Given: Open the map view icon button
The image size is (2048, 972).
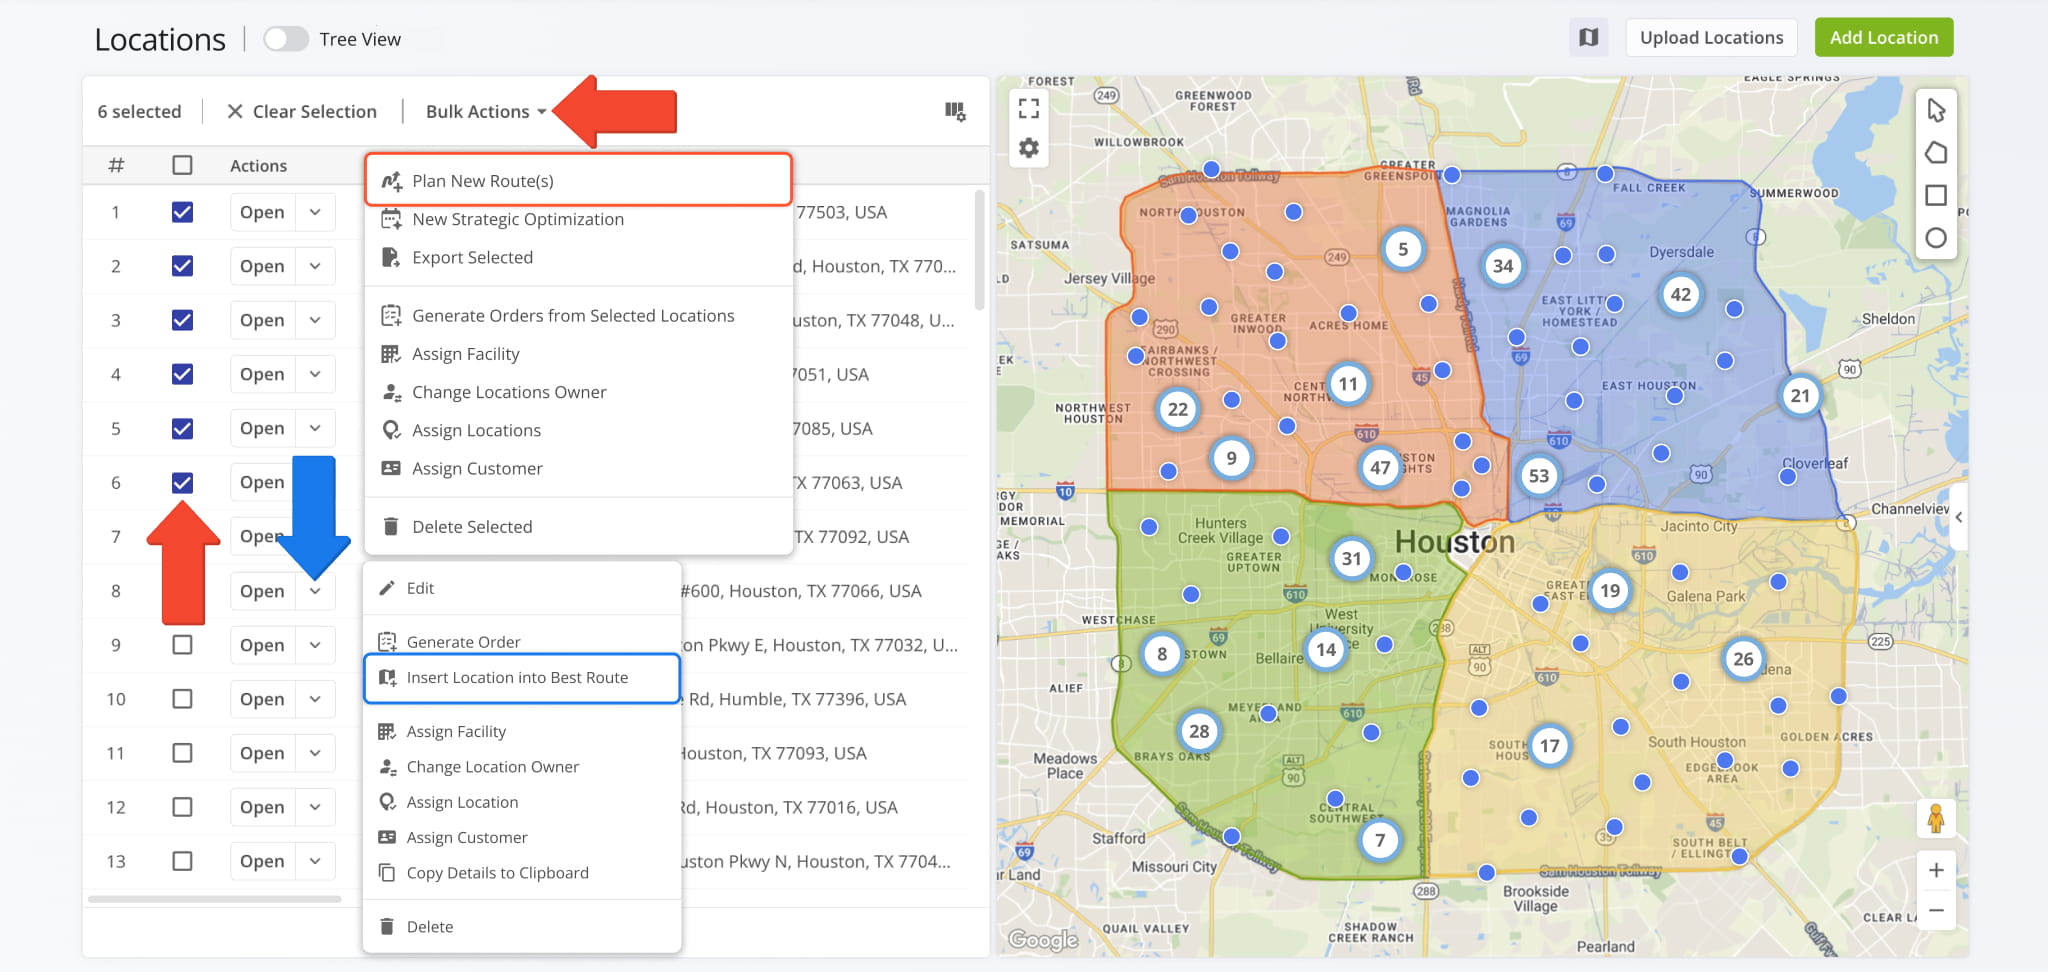Looking at the screenshot, I should coord(1589,38).
